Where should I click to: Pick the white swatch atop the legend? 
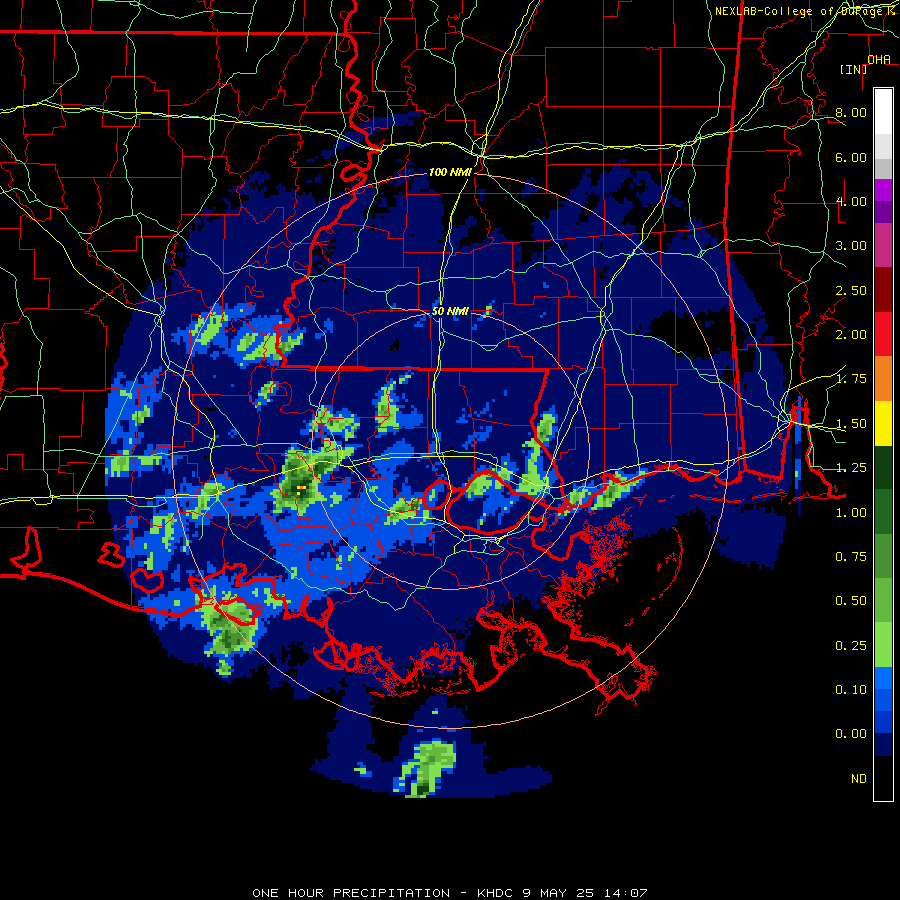click(x=883, y=112)
